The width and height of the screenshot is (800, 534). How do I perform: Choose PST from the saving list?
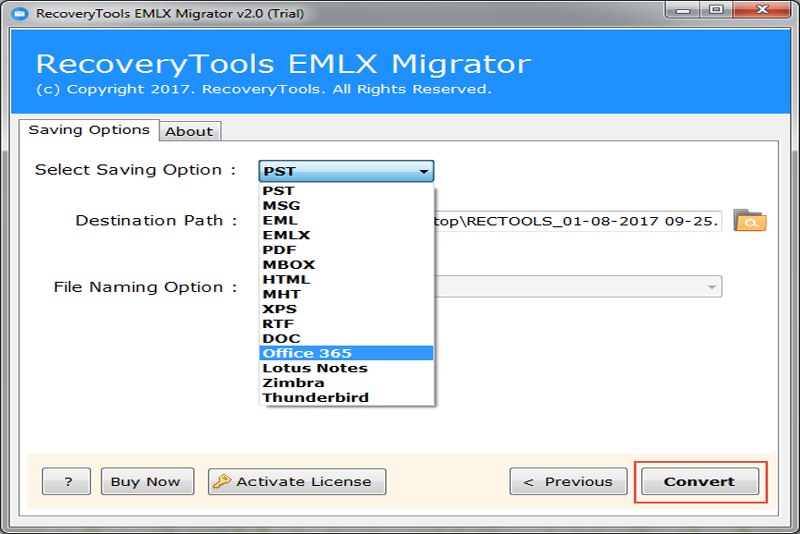[x=346, y=191]
